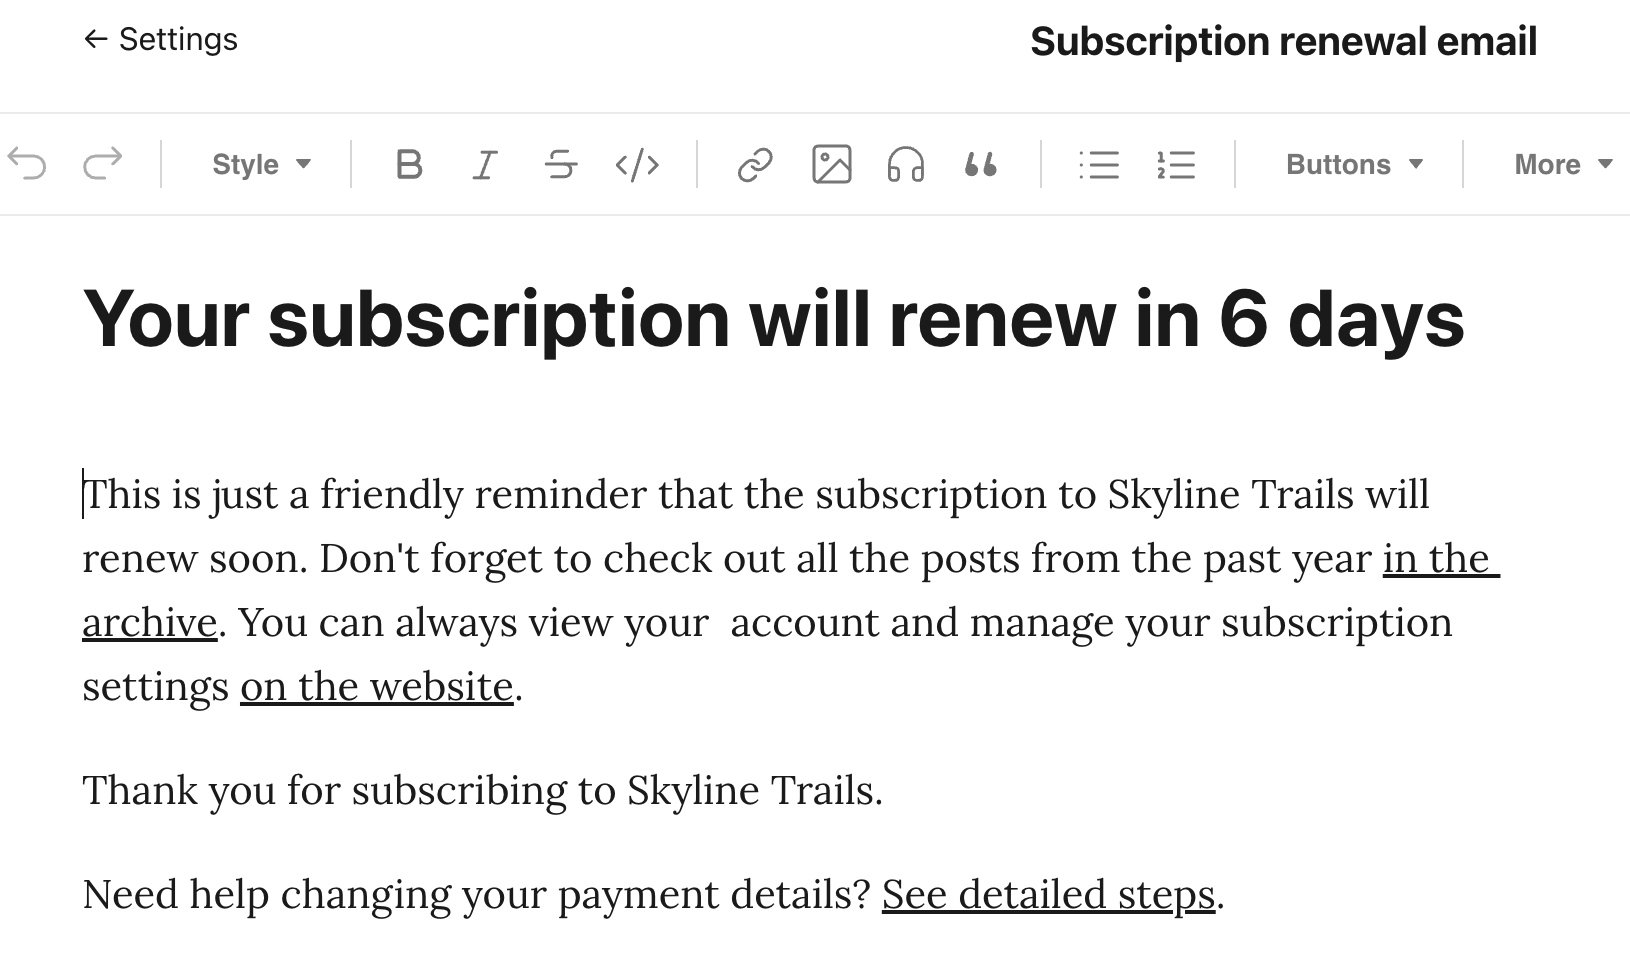Screen dimensions: 1630x958
Task: Open the Style dropdown
Action: [x=262, y=164]
